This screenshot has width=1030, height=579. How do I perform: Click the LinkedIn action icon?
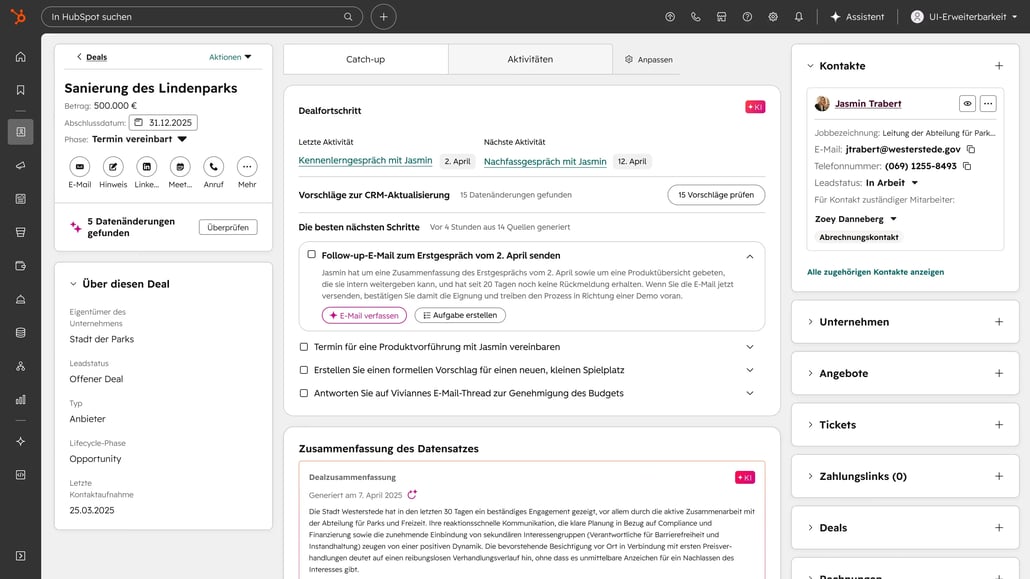coord(146,167)
